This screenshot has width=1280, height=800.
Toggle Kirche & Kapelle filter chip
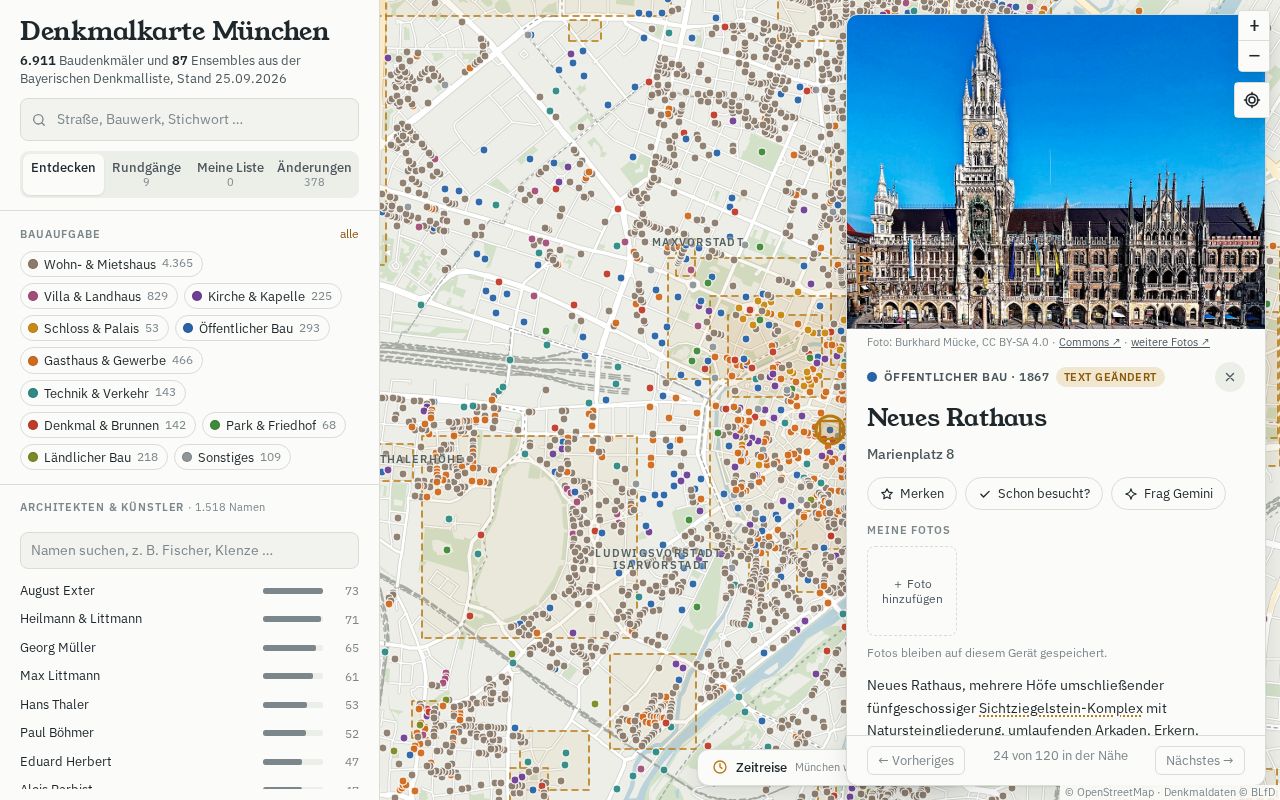[x=262, y=296]
